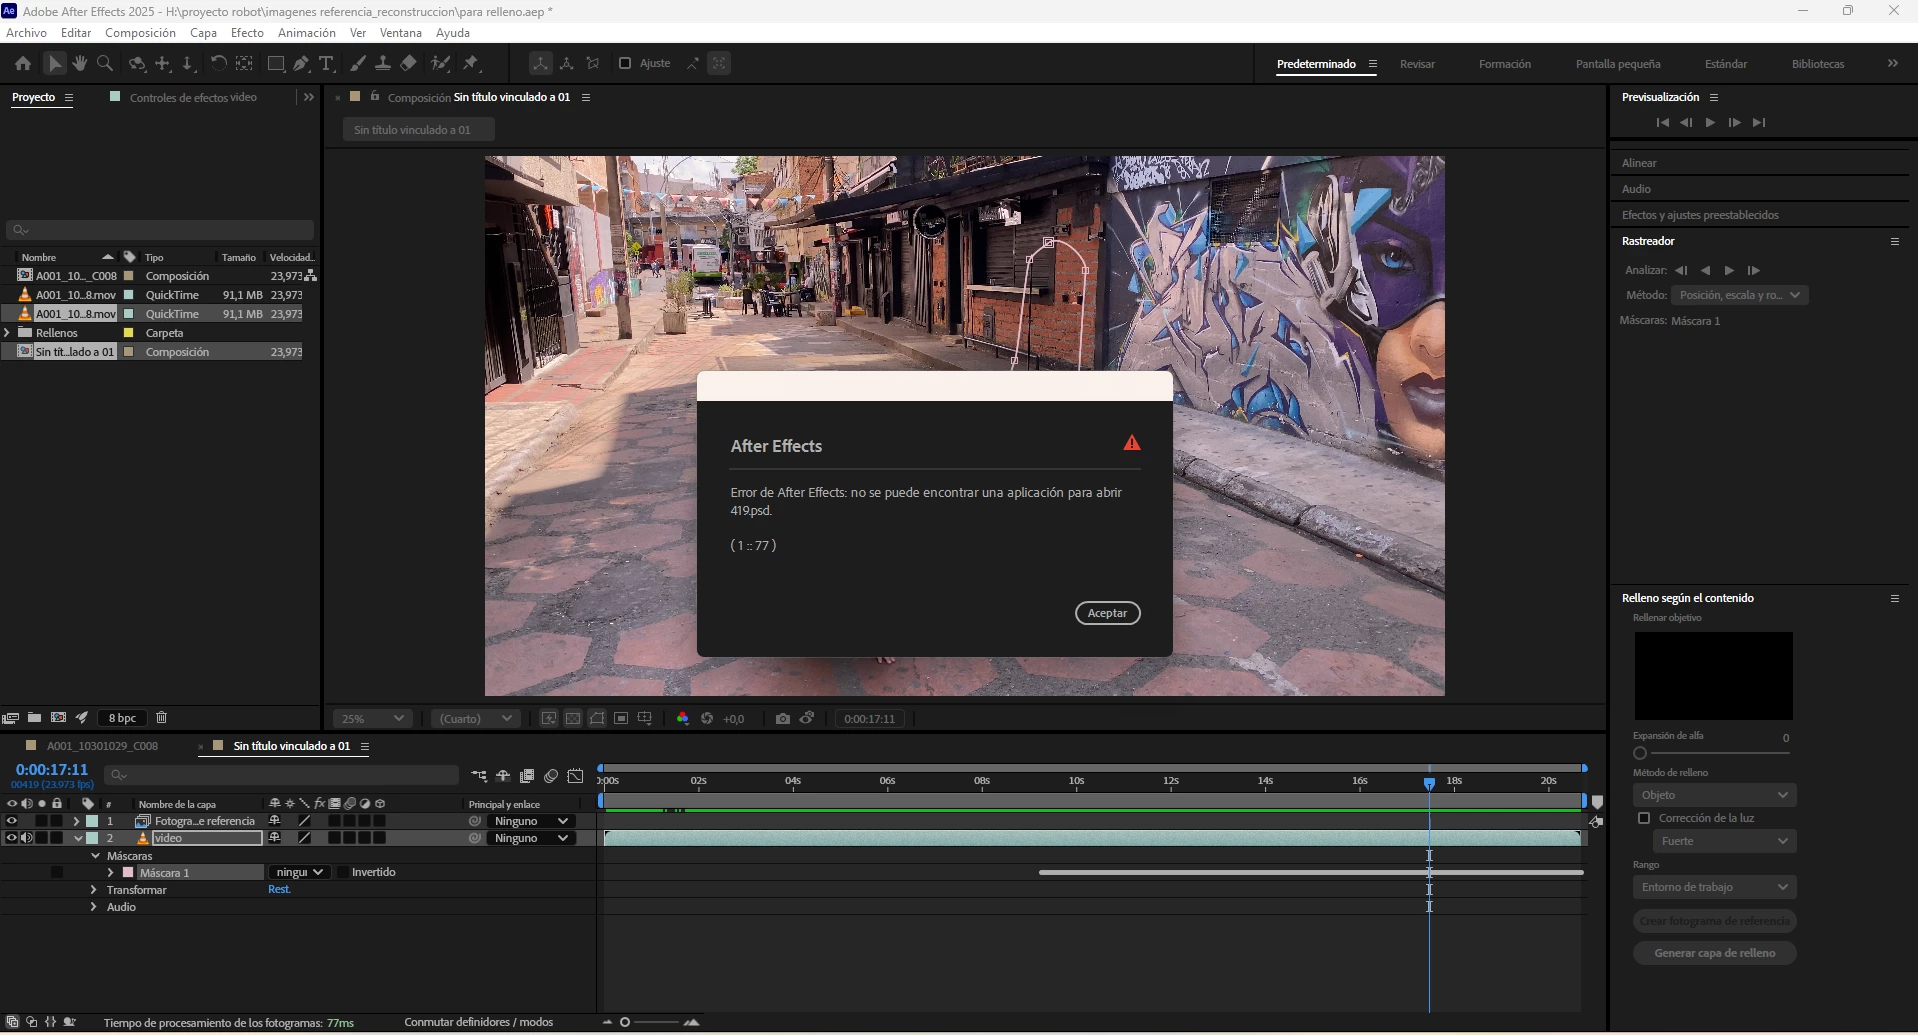Select the Brush tool
The width and height of the screenshot is (1918, 1035).
[357, 63]
